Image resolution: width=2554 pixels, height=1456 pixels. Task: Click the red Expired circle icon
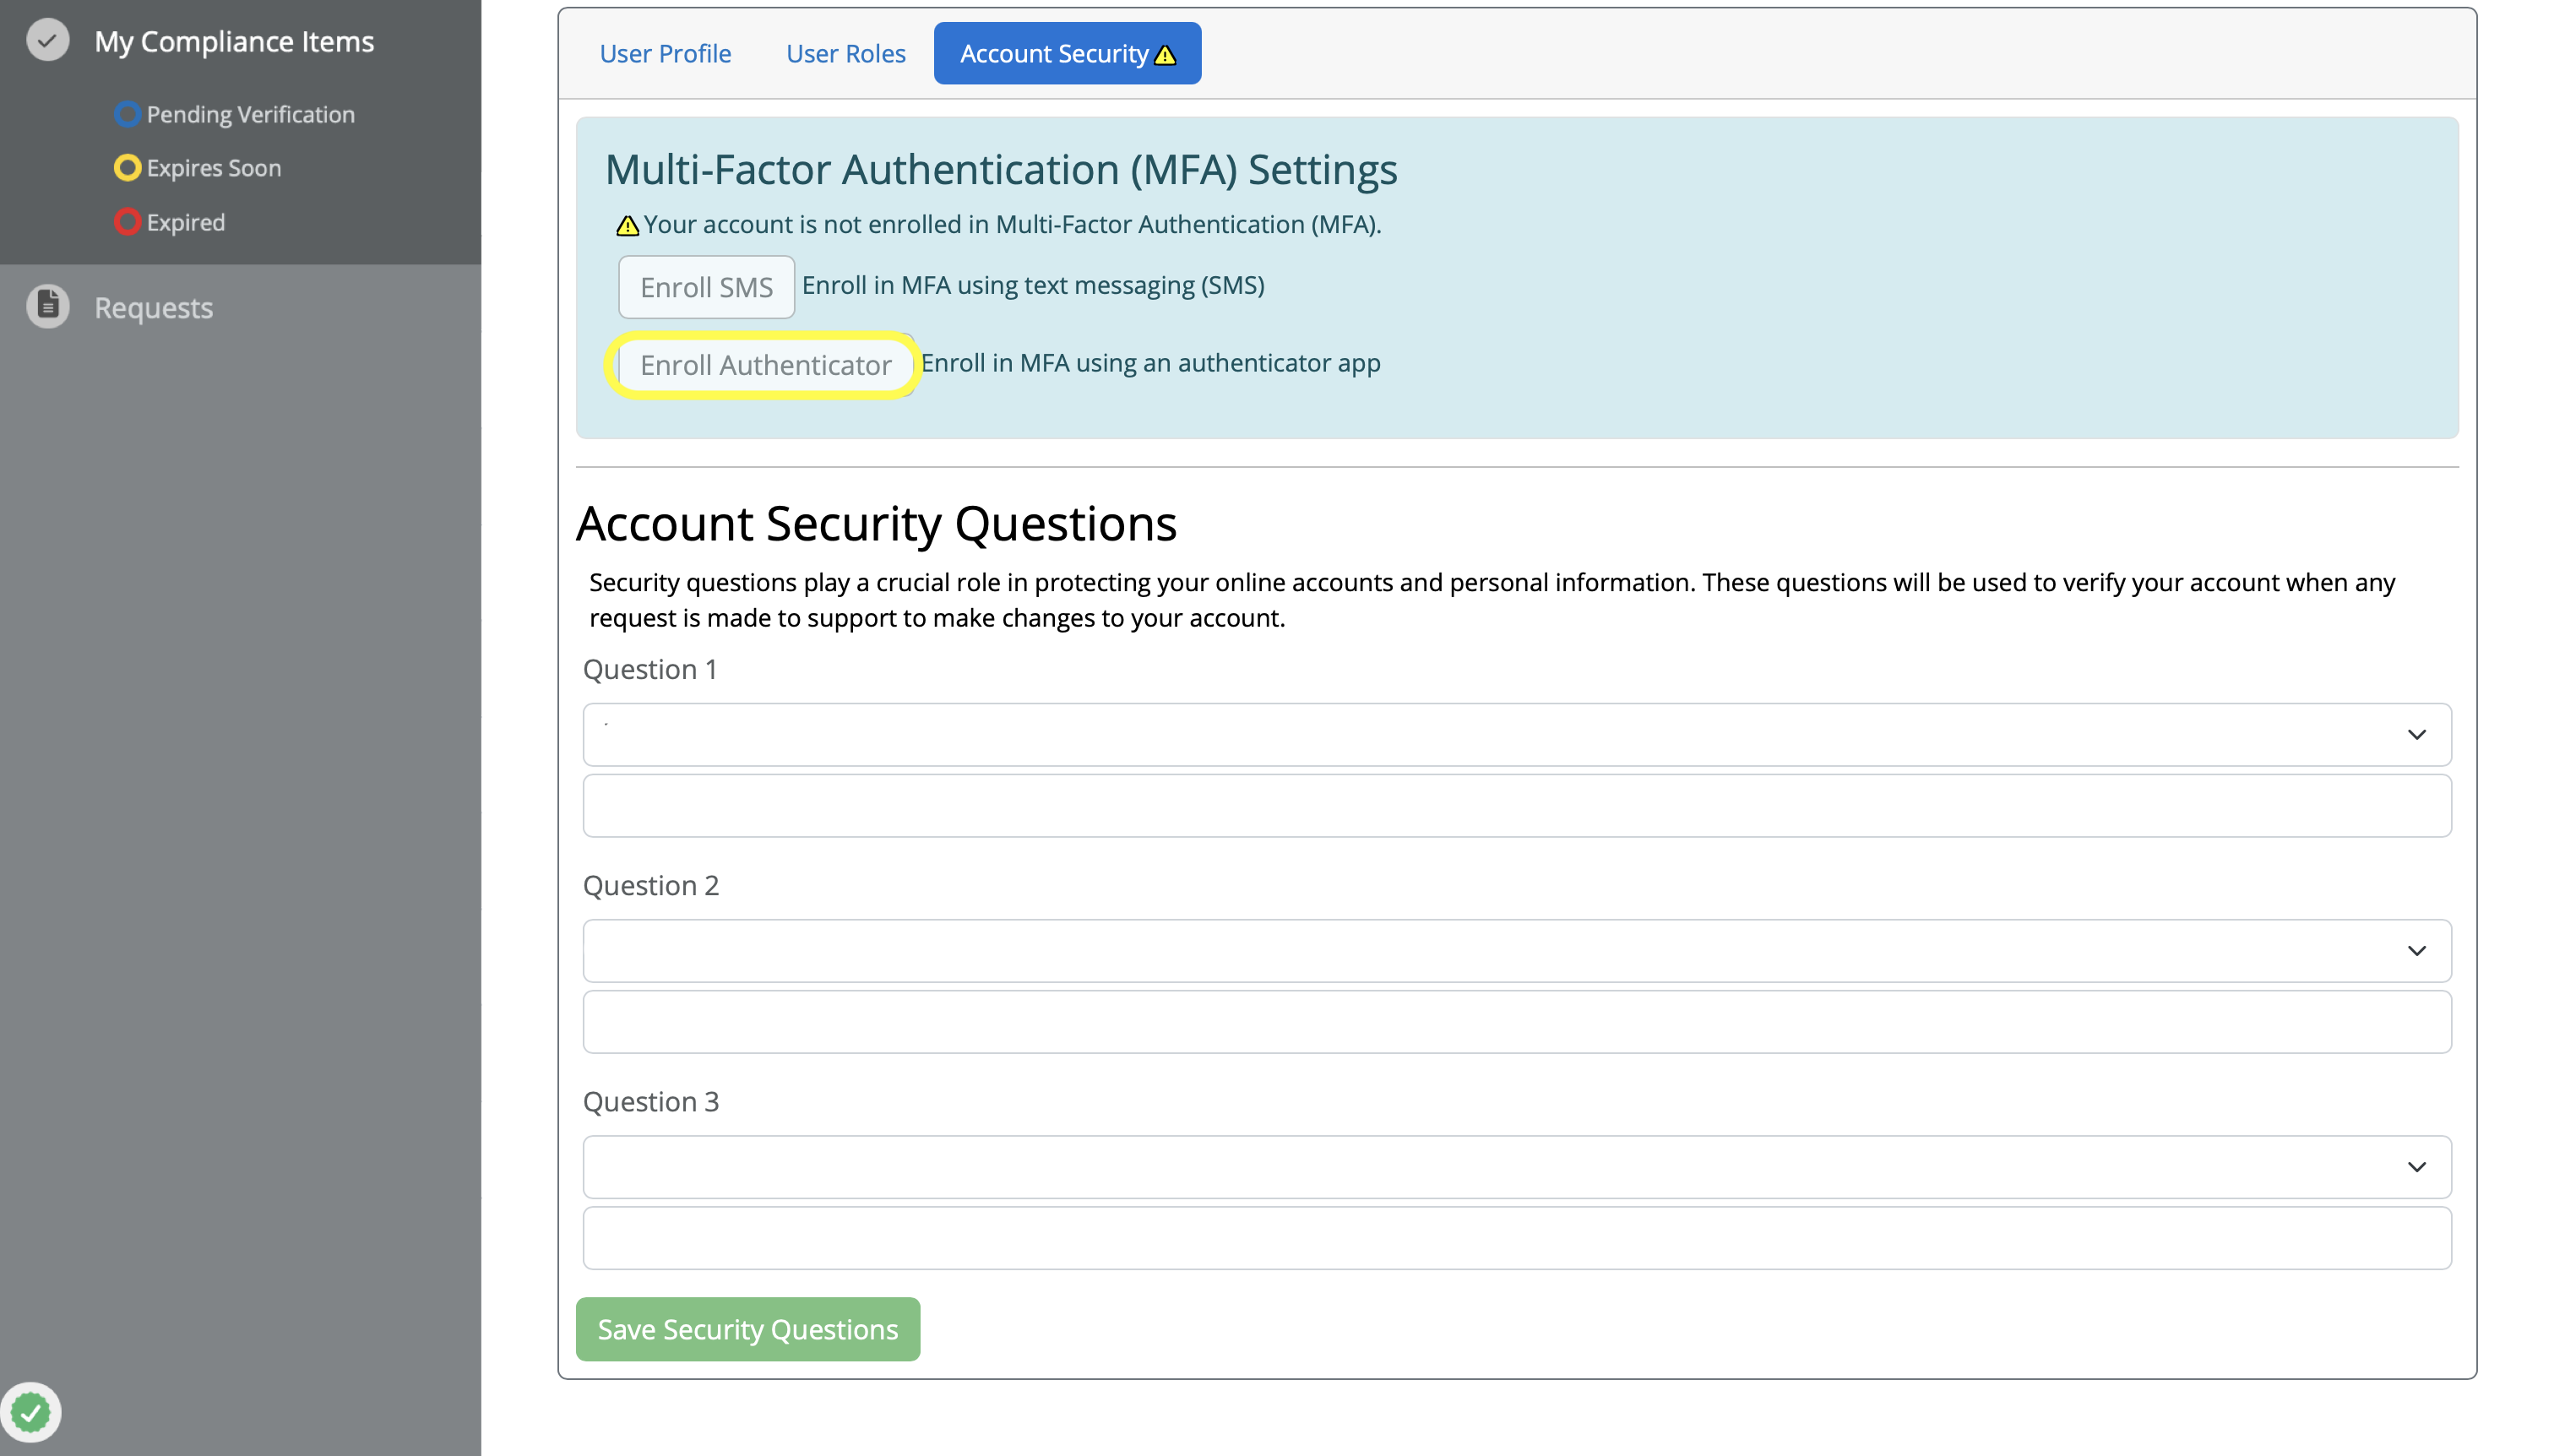coord(127,222)
